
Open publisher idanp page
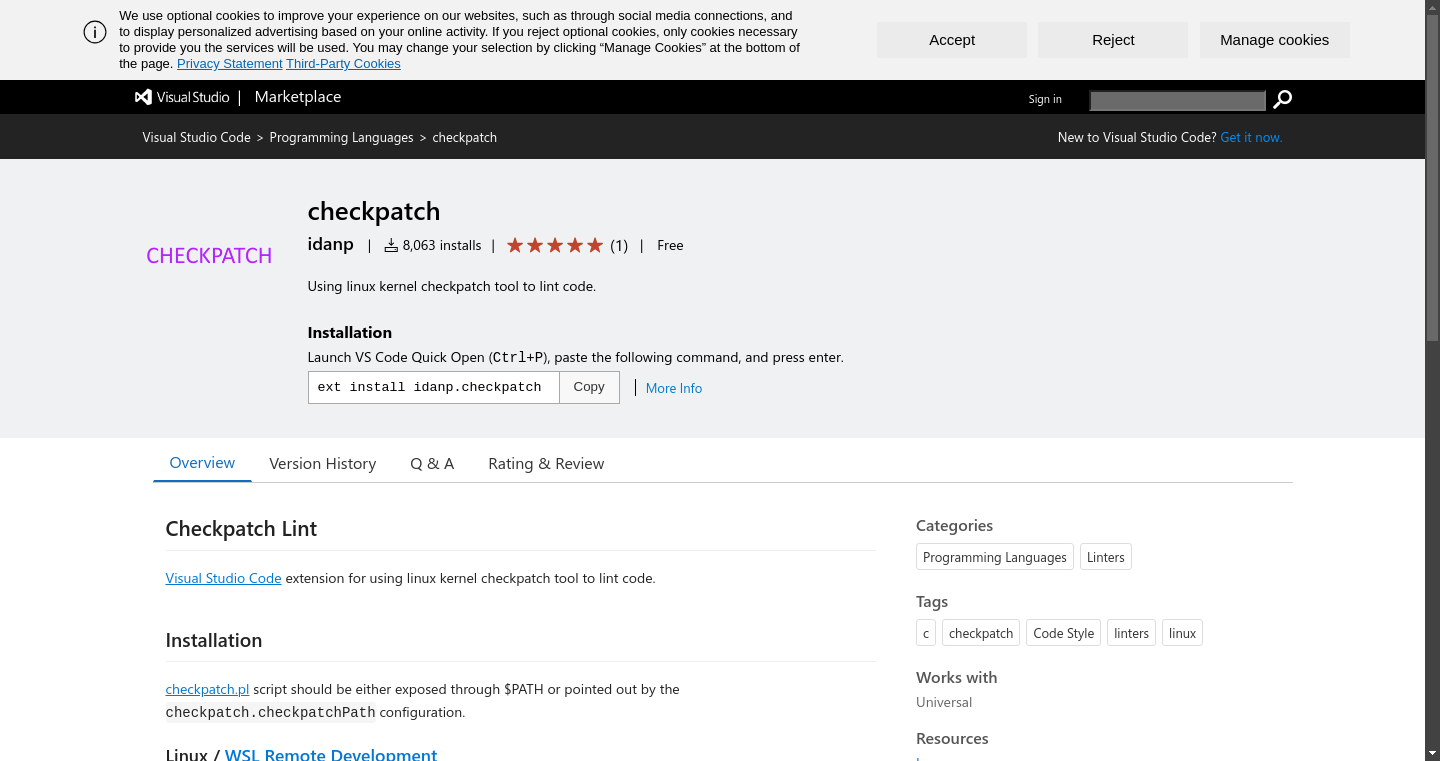click(x=331, y=244)
